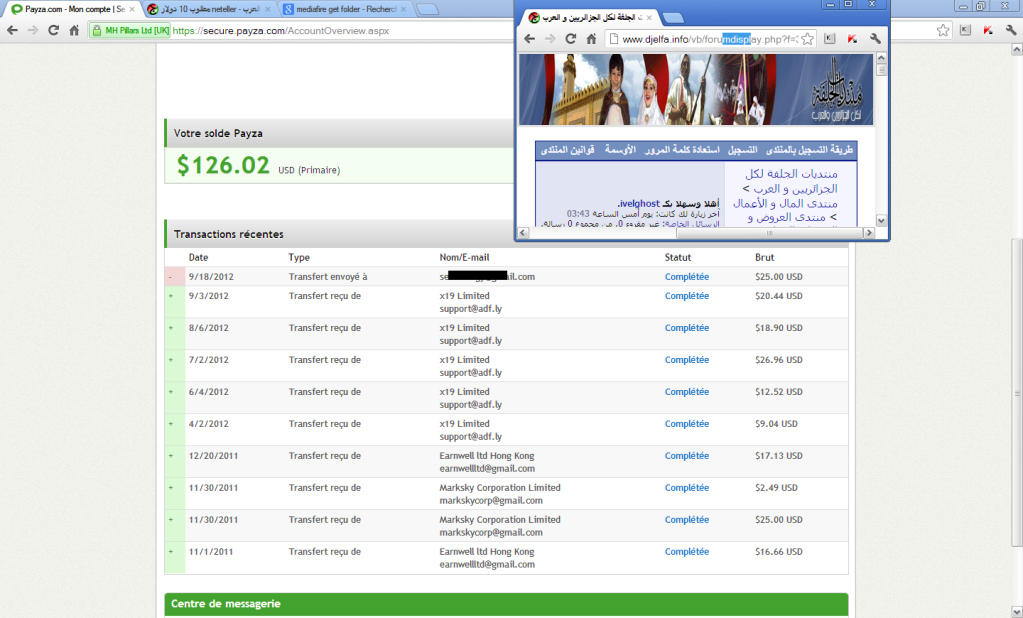The width and height of the screenshot is (1023, 618).
Task: Click the password recovery link in djelfa menu
Action: [682, 150]
